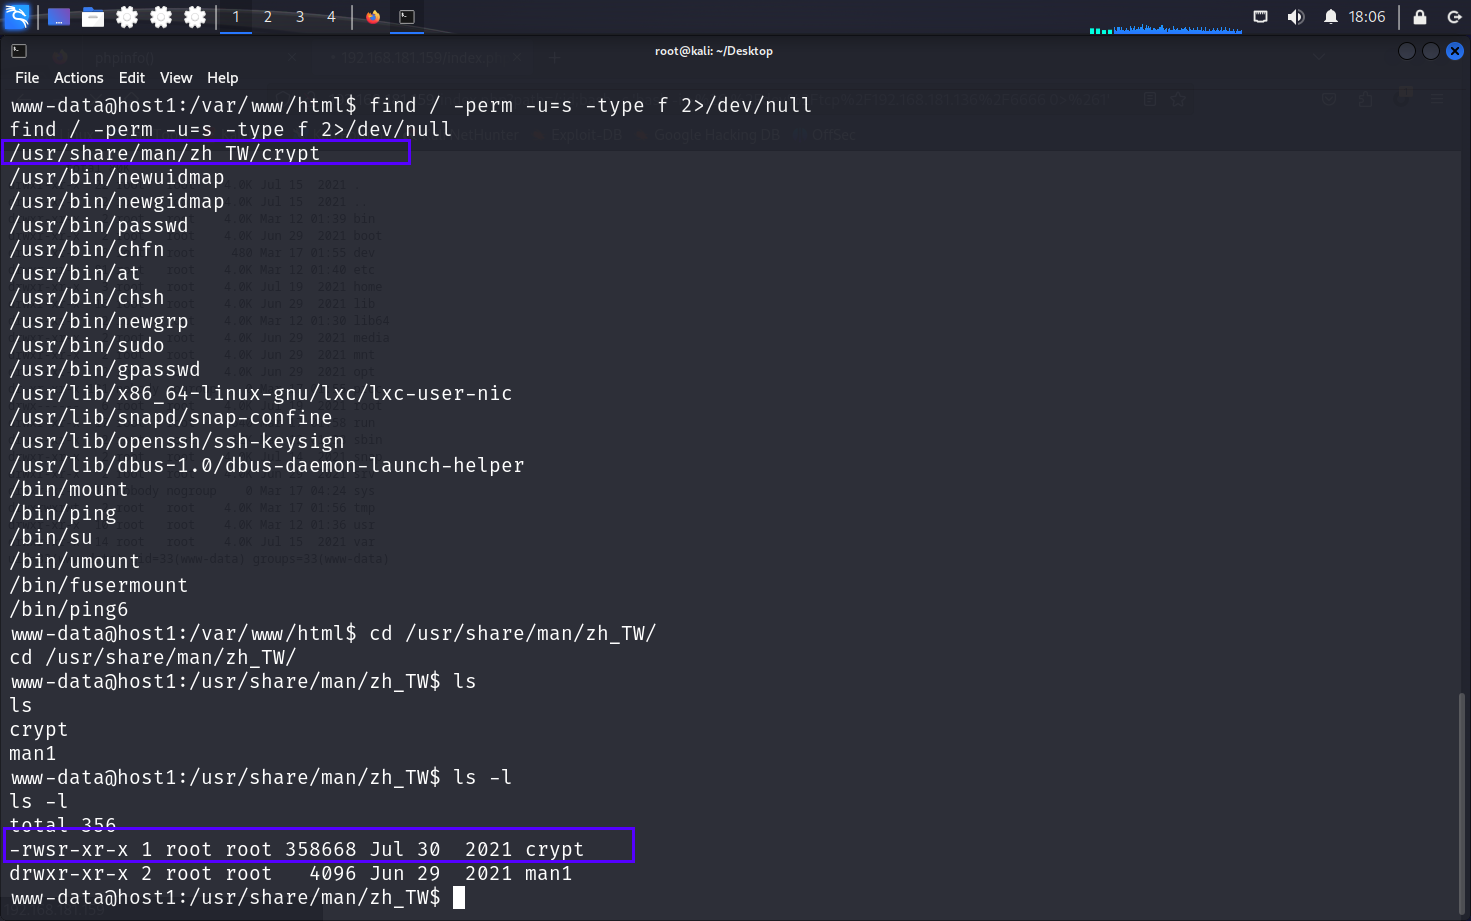Click the 'total 356' output line
The image size is (1471, 921).
point(63,825)
